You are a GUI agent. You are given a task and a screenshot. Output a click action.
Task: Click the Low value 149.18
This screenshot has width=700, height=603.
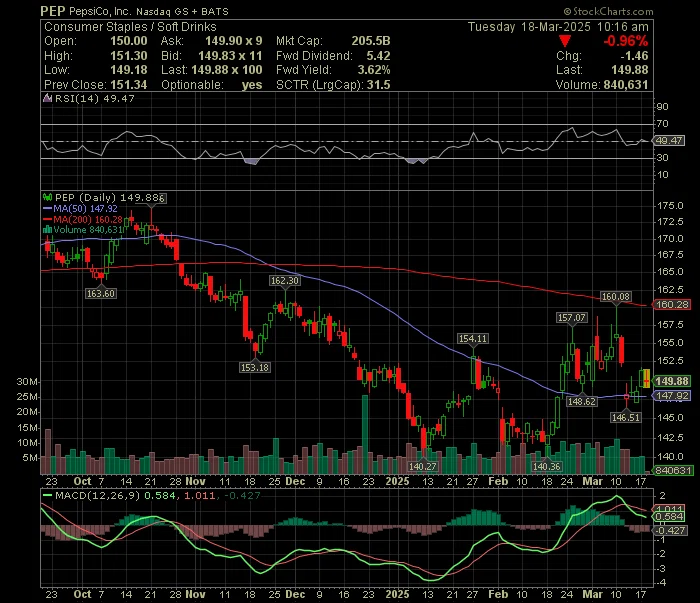pyautogui.click(x=129, y=70)
